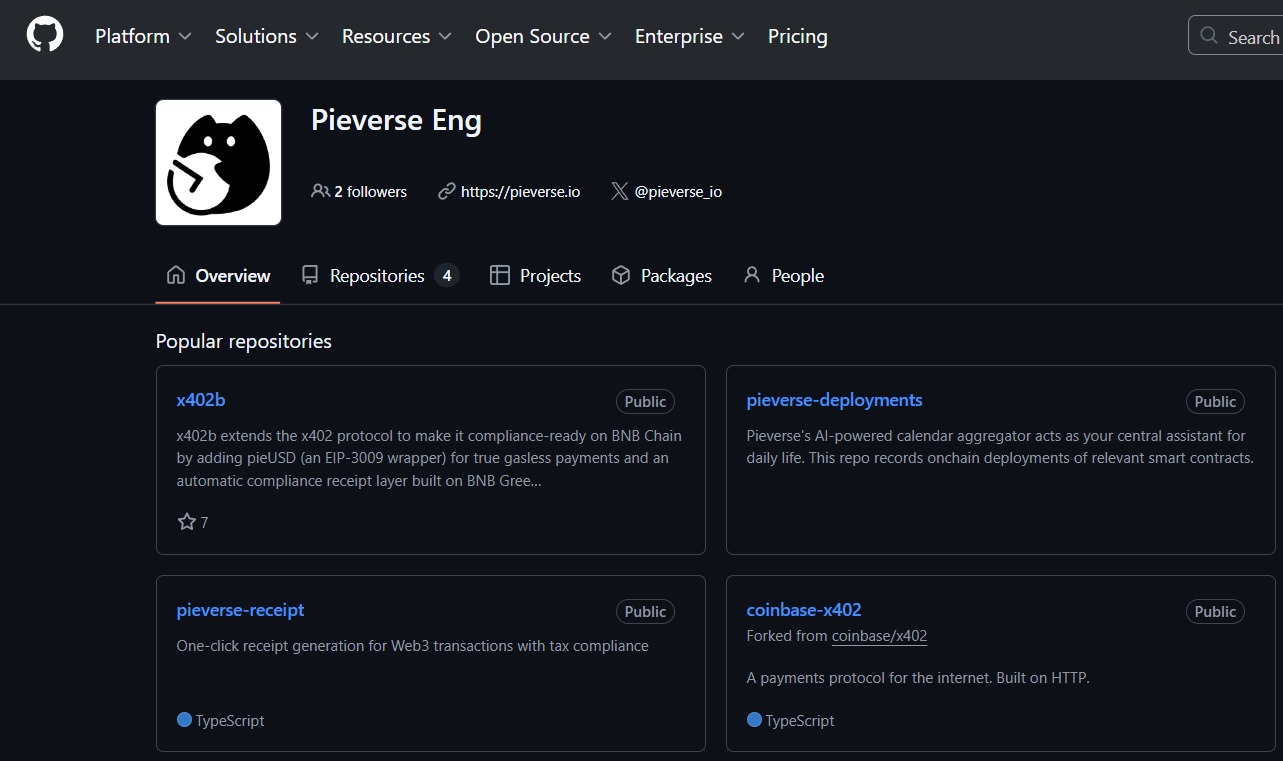Screen dimensions: 1283x761
Task: Click the magnifier icon in Search
Action: (x=1209, y=37)
